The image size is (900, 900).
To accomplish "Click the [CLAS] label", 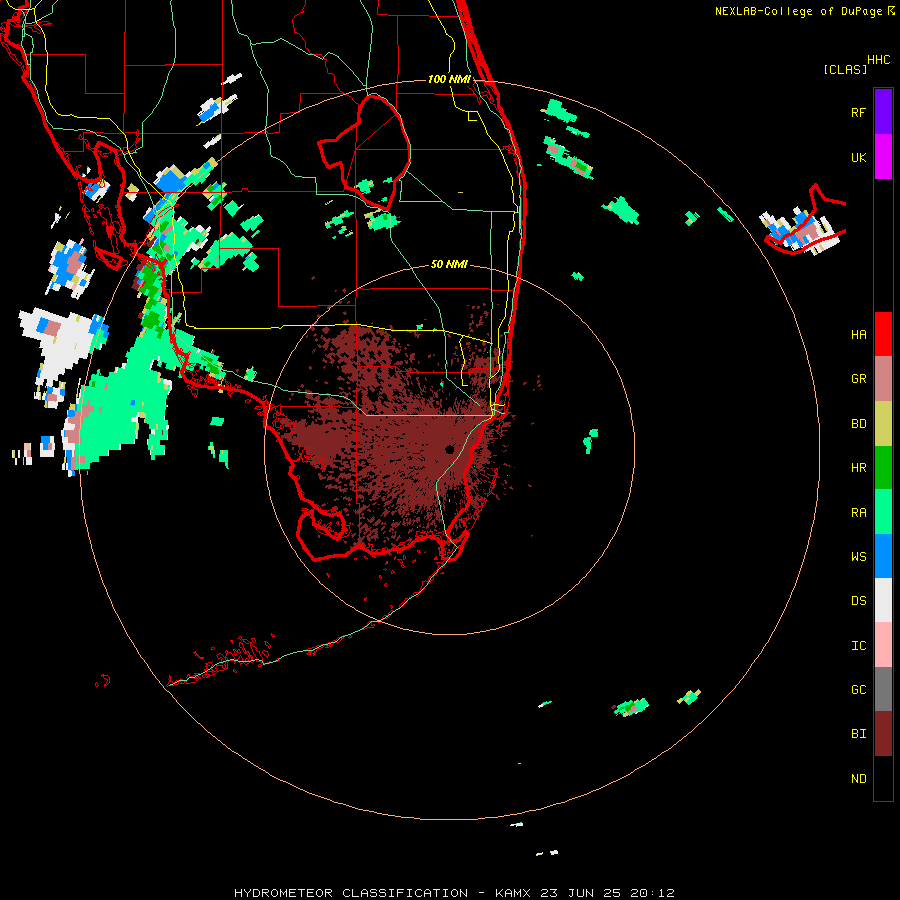I will (x=845, y=69).
